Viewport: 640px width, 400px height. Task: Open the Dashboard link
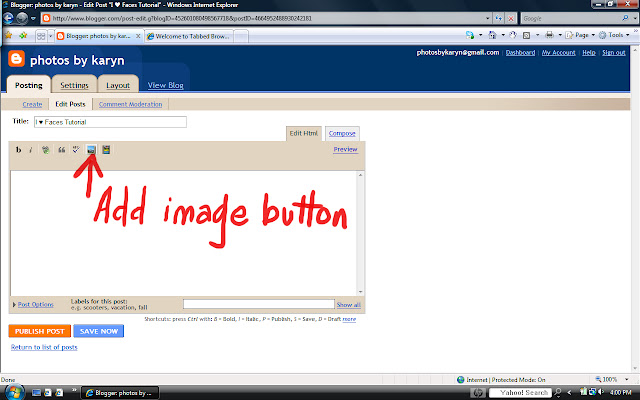[520, 52]
